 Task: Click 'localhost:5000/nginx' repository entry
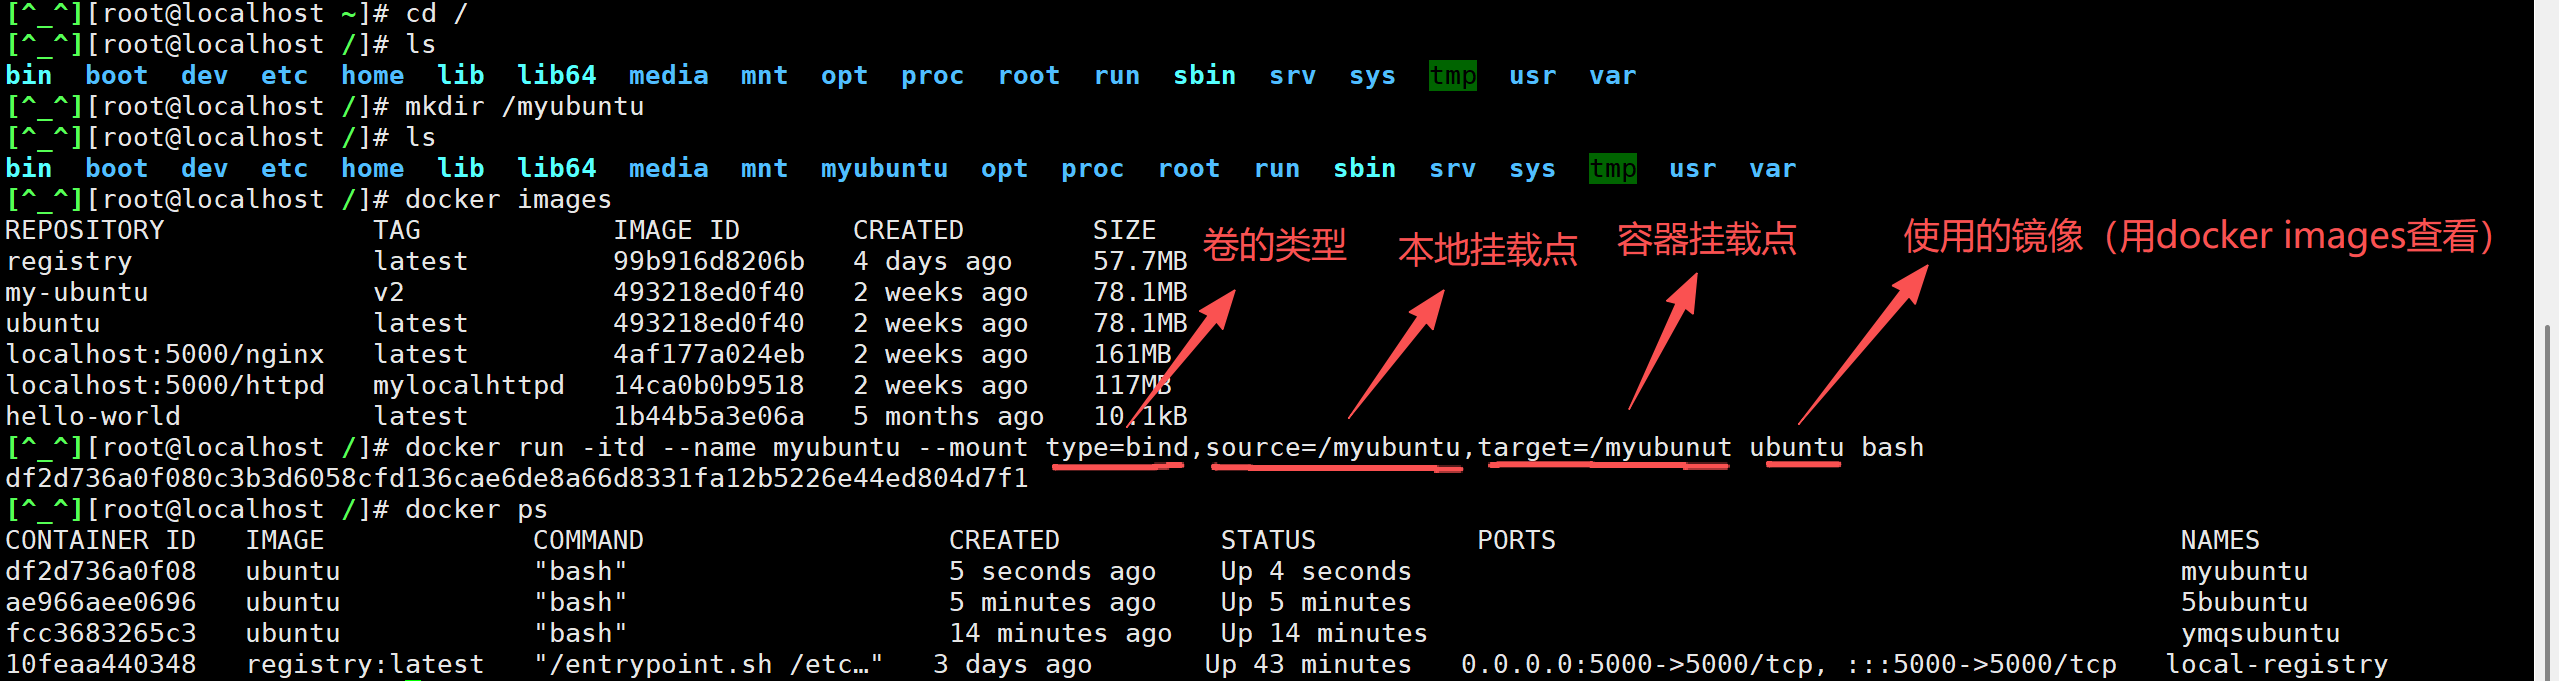[165, 355]
